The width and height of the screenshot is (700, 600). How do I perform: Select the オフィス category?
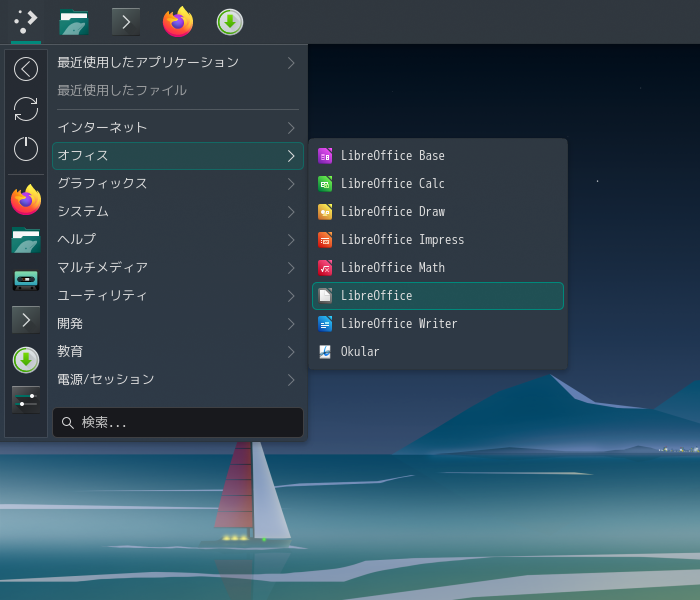tap(178, 156)
